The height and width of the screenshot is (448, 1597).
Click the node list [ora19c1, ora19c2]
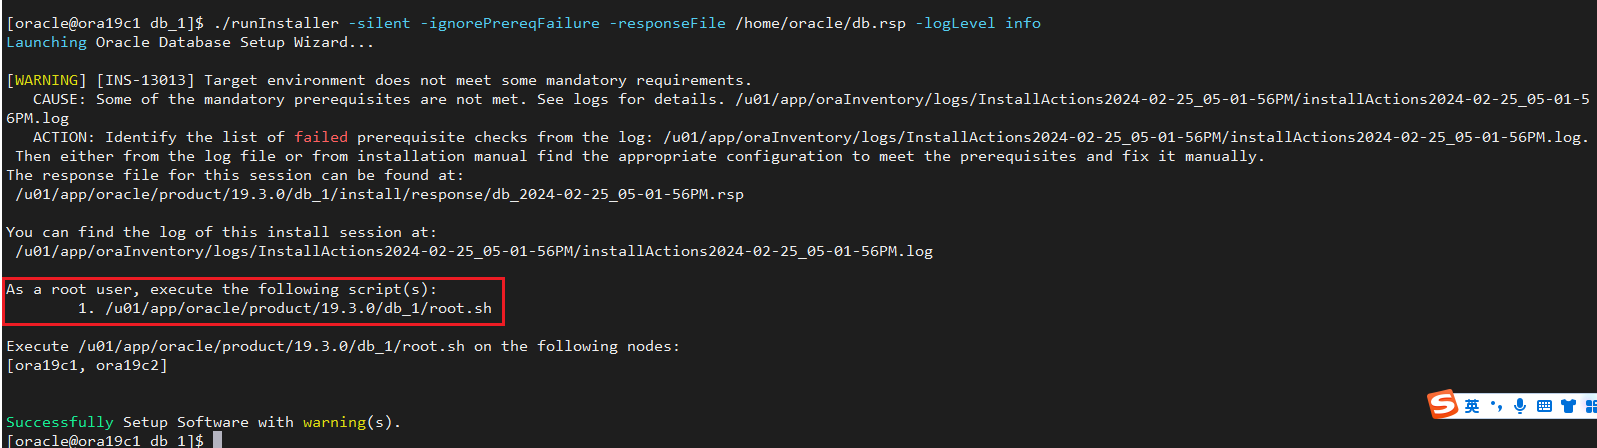pos(87,365)
